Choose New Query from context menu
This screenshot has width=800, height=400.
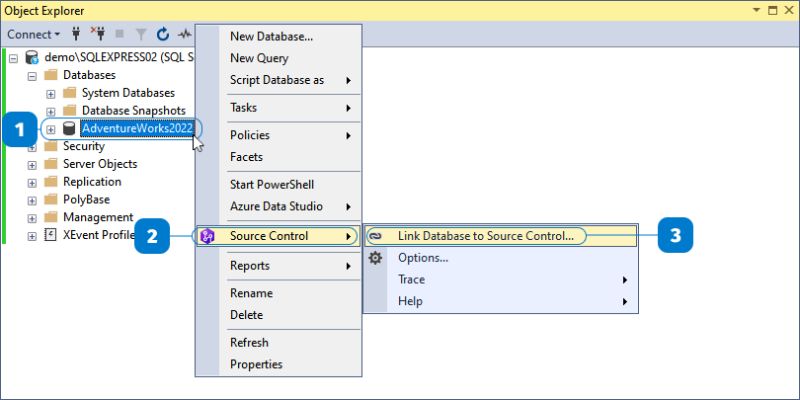coord(279,58)
